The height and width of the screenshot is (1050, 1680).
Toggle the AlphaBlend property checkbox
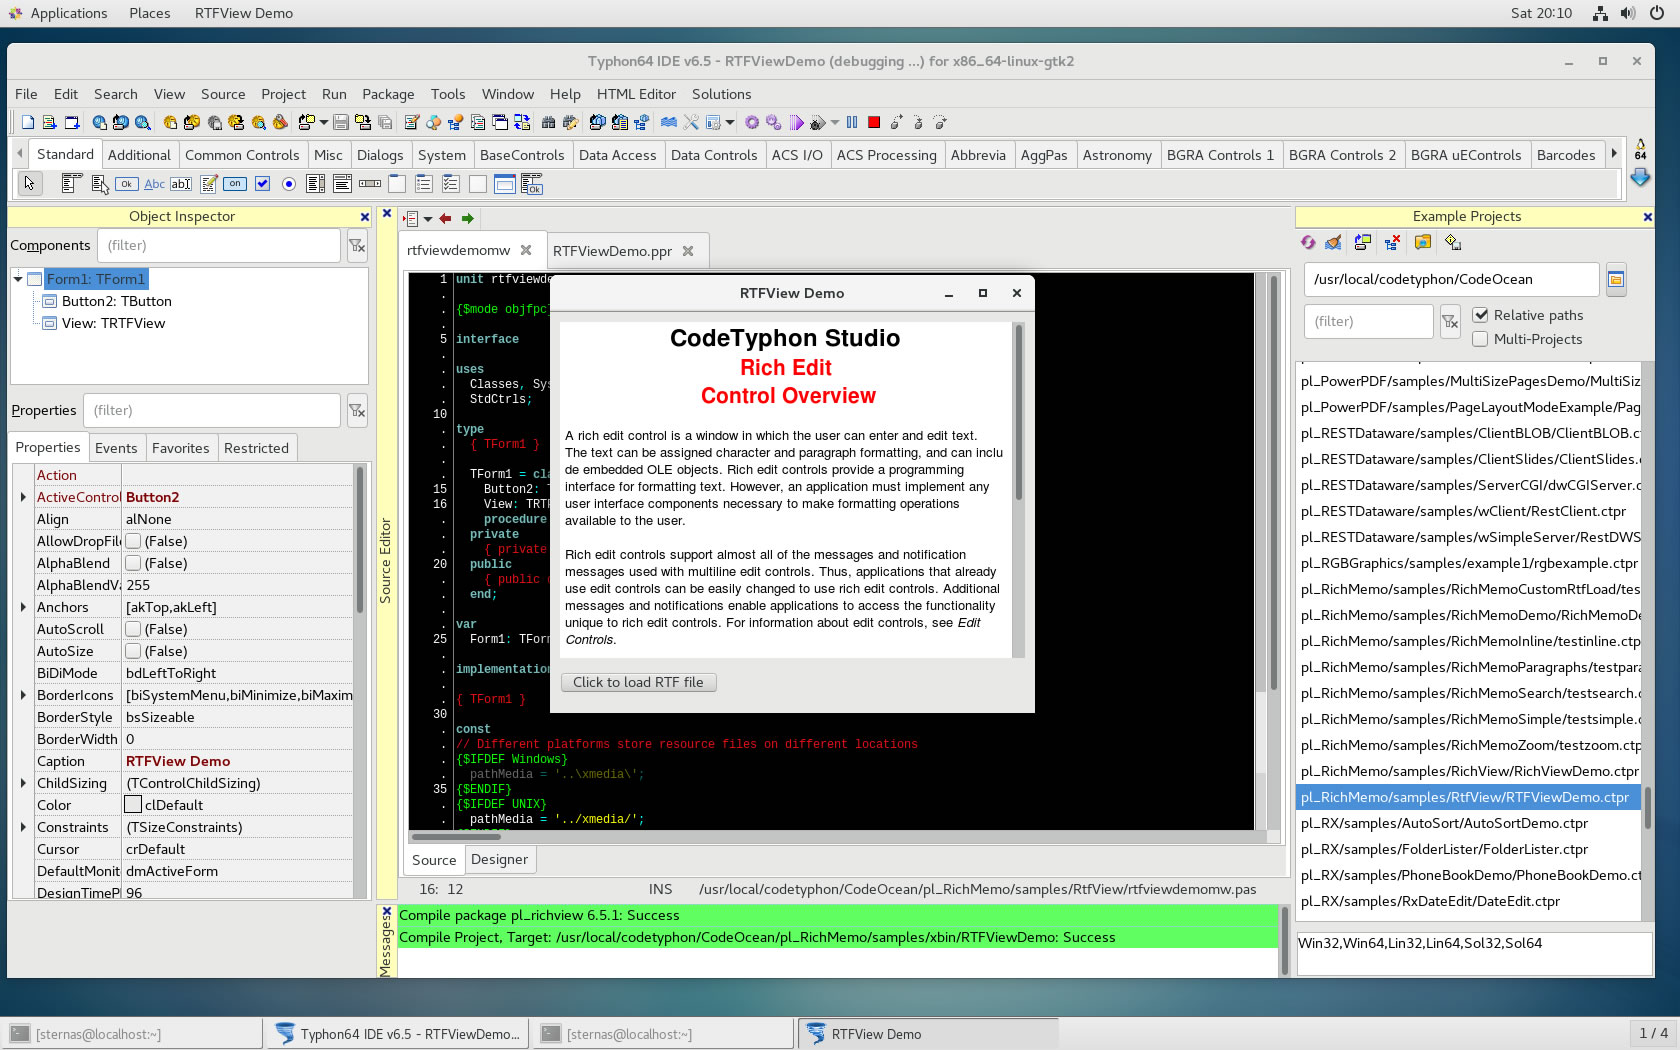[x=133, y=563]
